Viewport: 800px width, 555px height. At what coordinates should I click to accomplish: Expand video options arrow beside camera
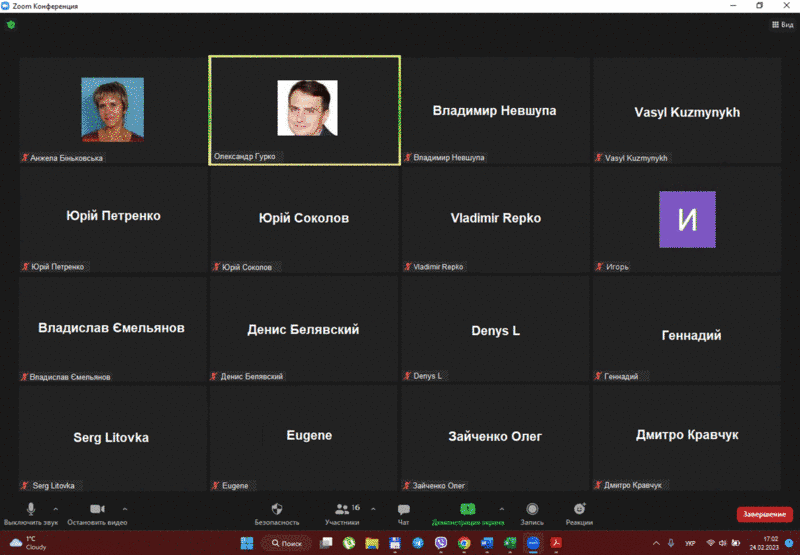(x=125, y=507)
